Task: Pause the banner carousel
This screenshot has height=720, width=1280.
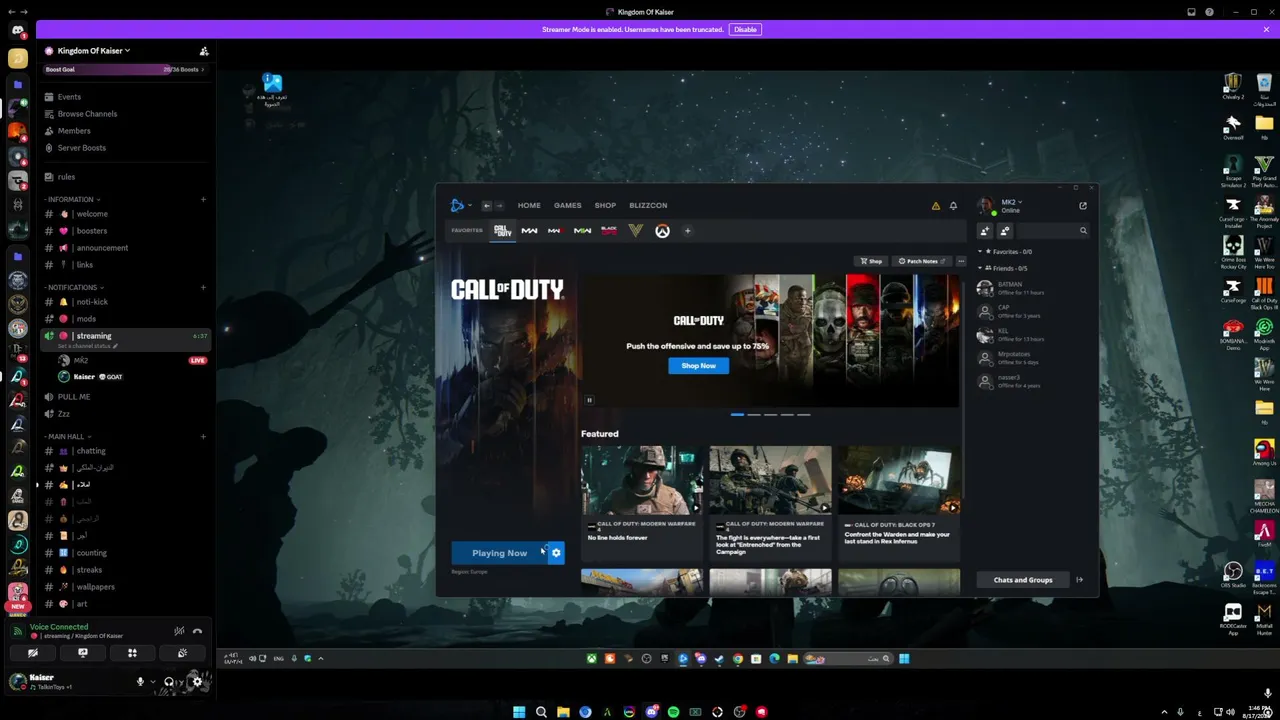Action: coord(589,400)
